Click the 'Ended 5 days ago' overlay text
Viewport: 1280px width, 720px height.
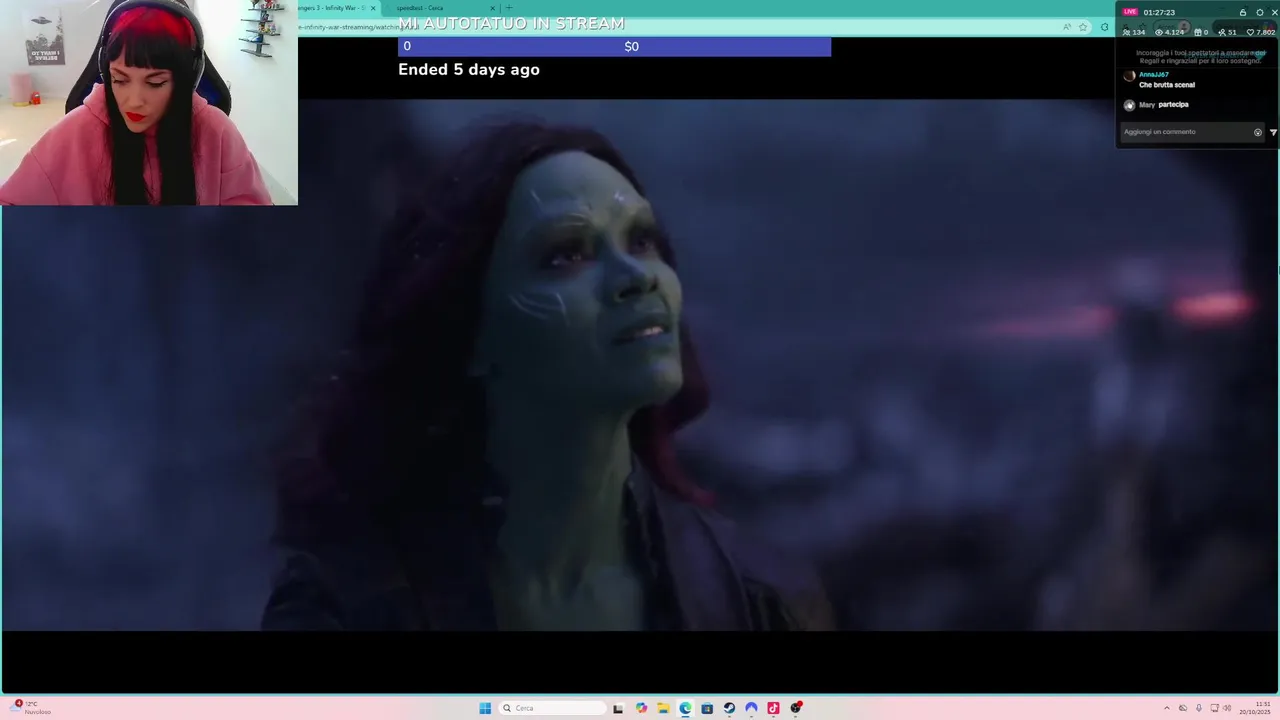click(469, 69)
